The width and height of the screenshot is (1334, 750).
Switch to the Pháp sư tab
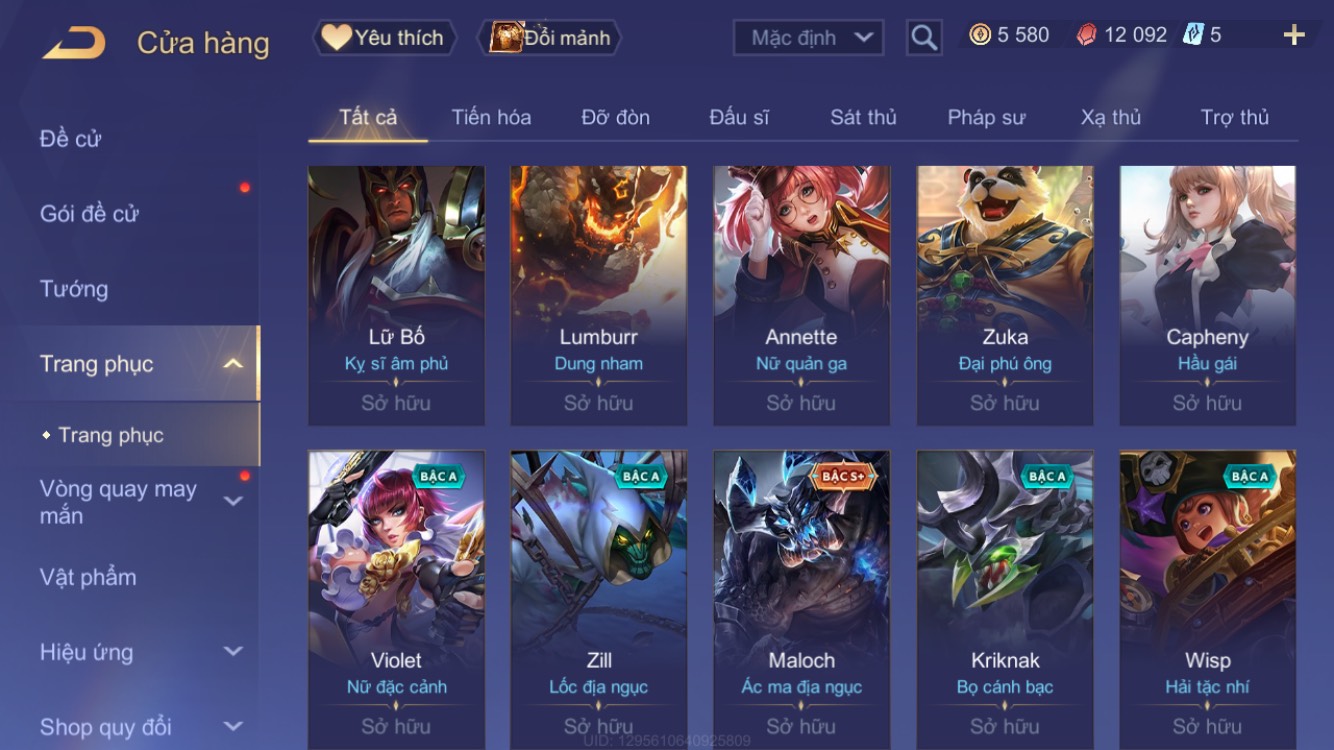pyautogui.click(x=986, y=117)
